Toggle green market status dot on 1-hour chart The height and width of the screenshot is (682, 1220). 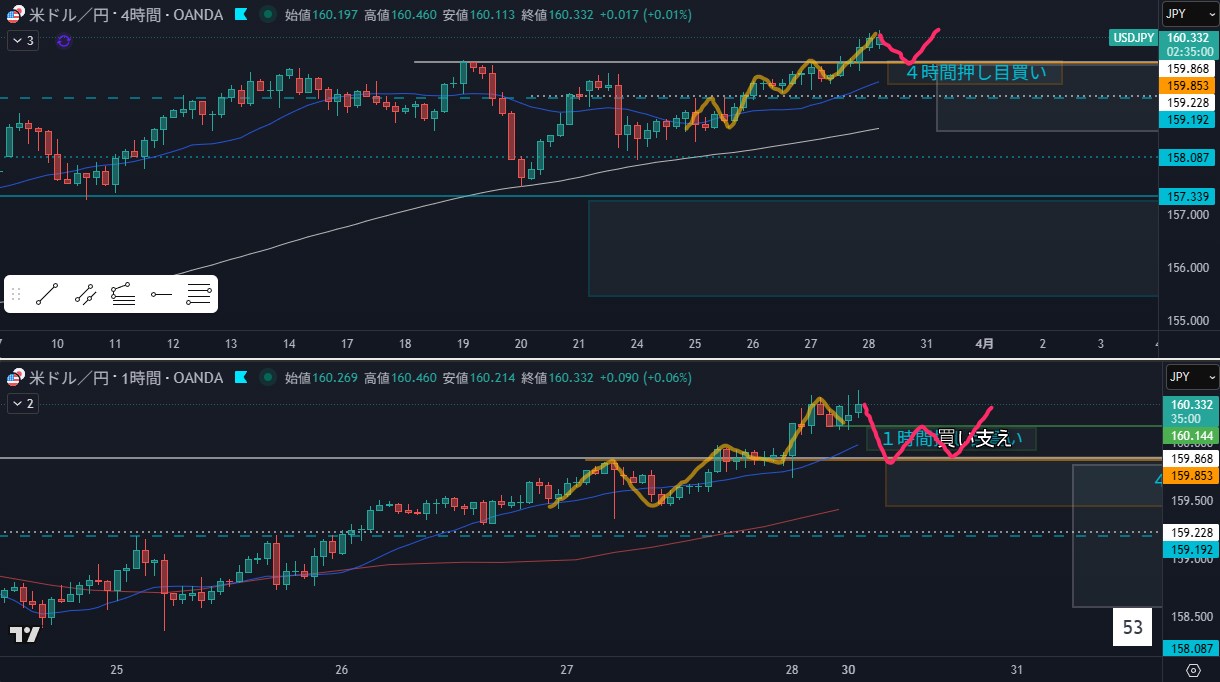(267, 378)
